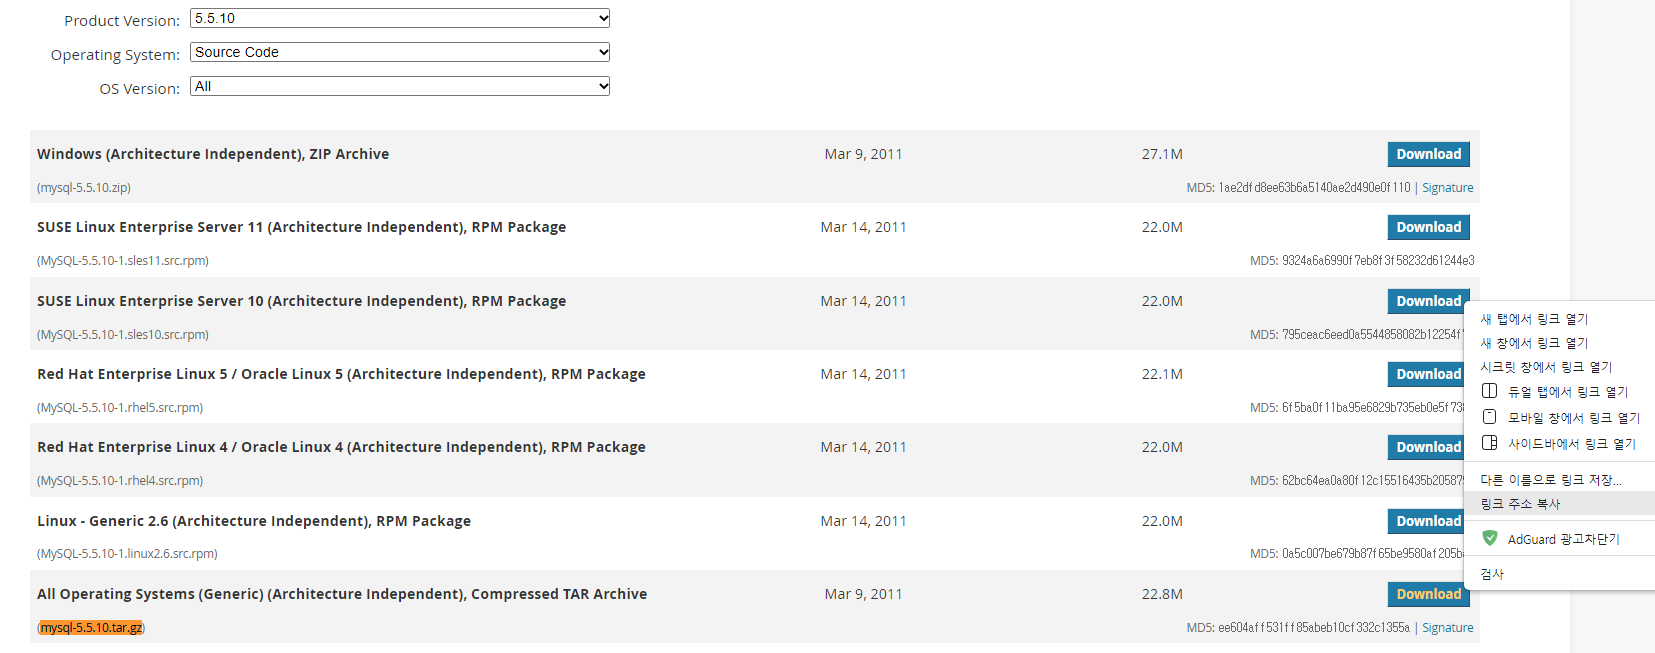
Task: Click the 22.1M size in the Red Hat 5 row
Action: click(1162, 374)
